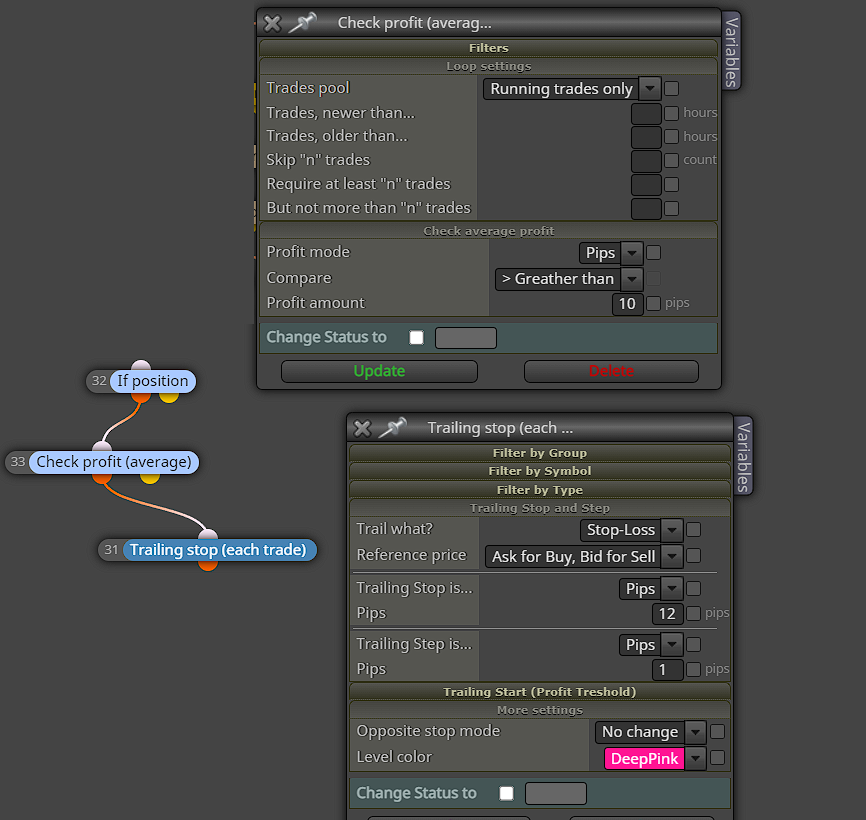Edit the Trailing Step Pips value 1
This screenshot has height=820, width=866.
[667, 670]
